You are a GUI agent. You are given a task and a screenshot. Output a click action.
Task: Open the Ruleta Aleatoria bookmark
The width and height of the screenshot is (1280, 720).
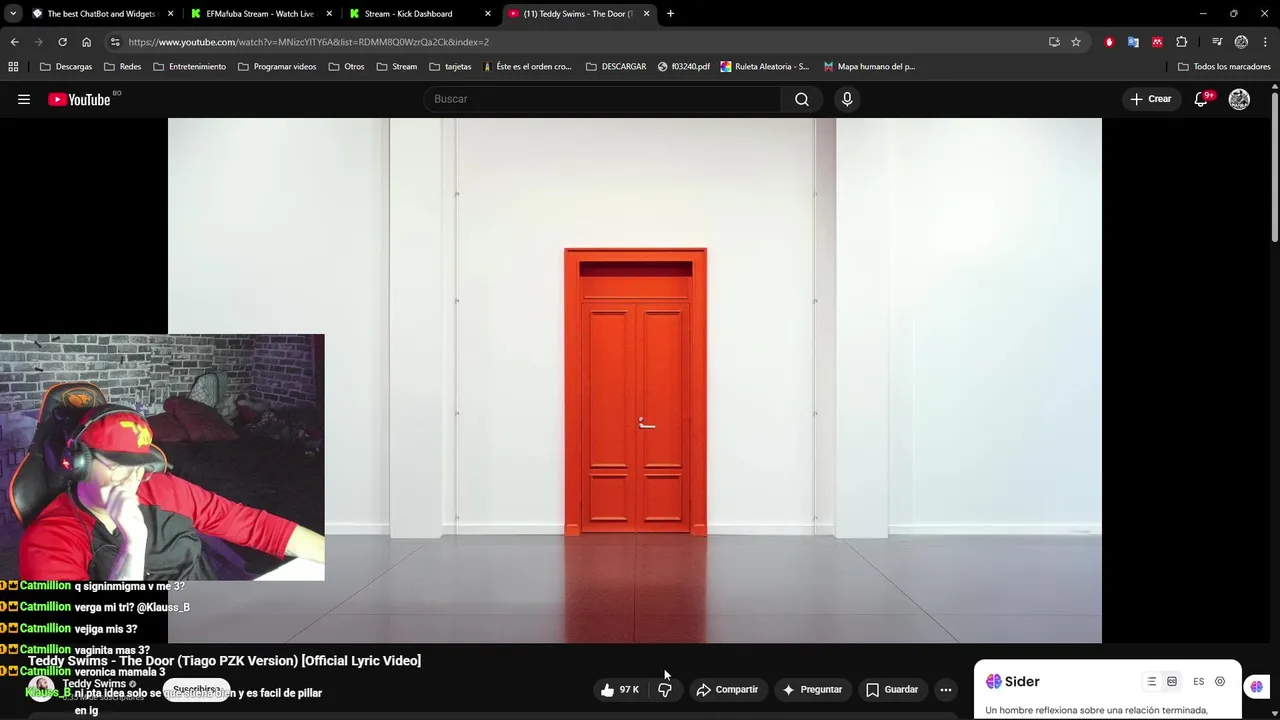(766, 67)
